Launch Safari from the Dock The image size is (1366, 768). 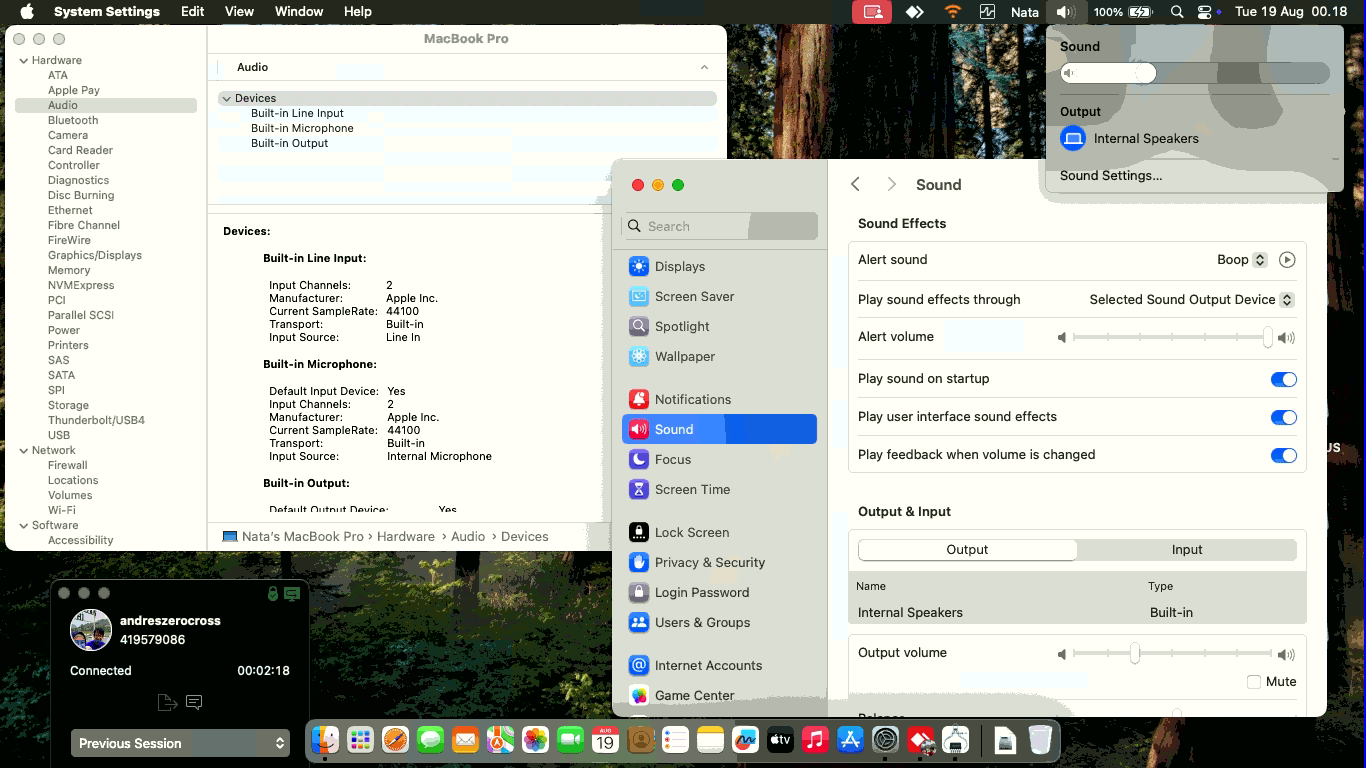coord(395,740)
